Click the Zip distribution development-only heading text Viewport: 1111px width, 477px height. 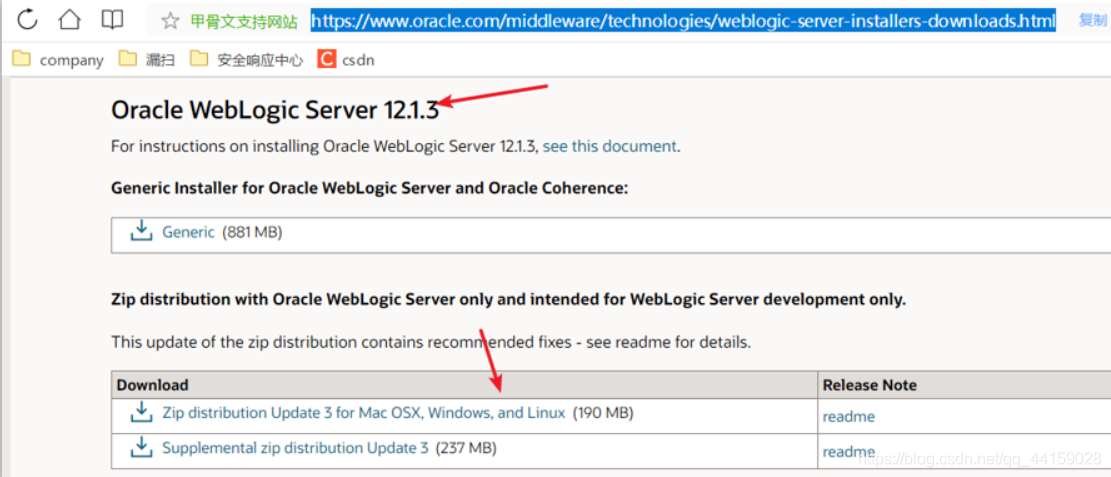508,300
